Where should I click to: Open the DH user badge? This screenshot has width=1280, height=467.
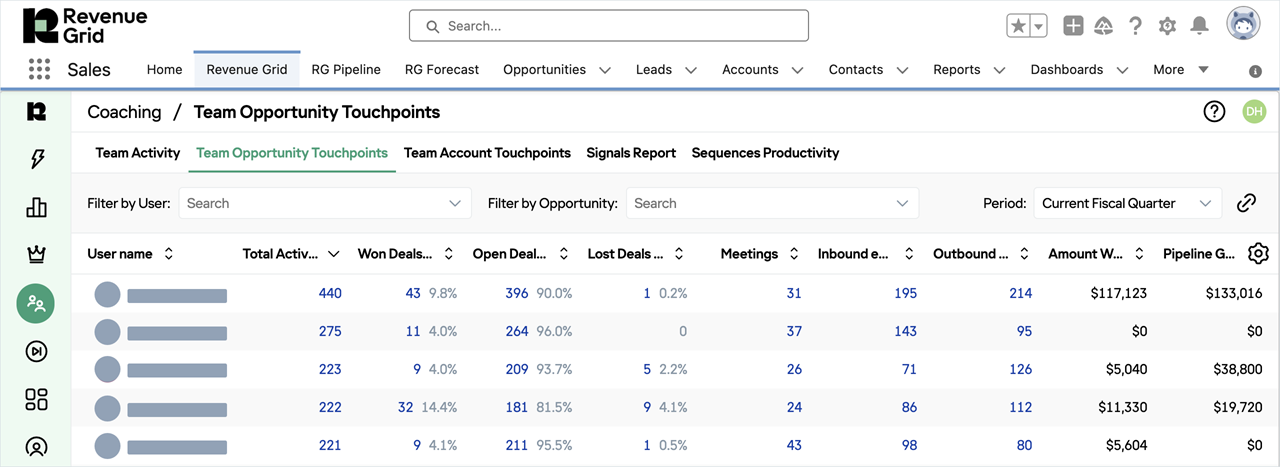pyautogui.click(x=1254, y=112)
